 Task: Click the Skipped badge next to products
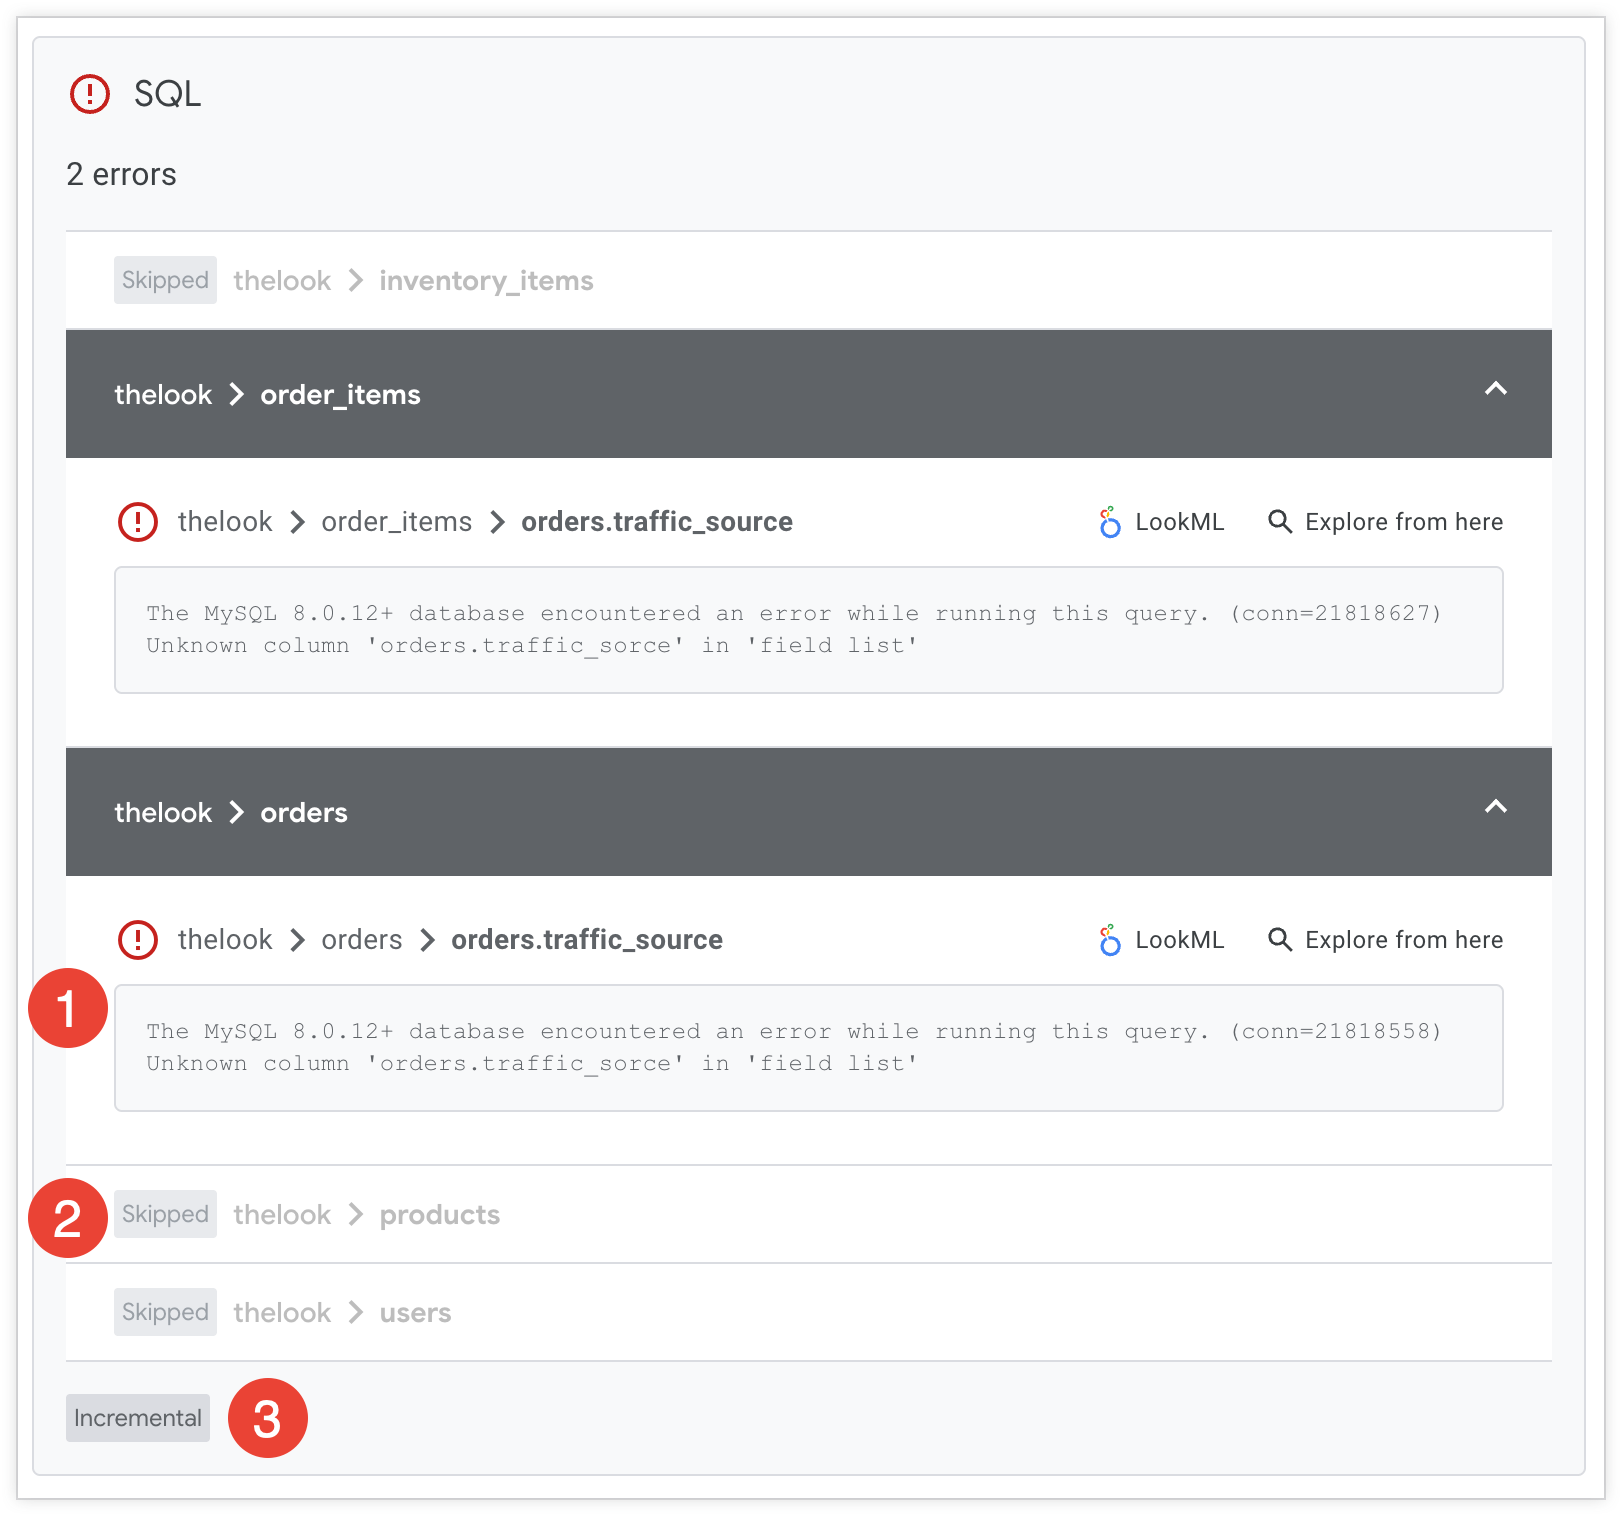pos(164,1214)
